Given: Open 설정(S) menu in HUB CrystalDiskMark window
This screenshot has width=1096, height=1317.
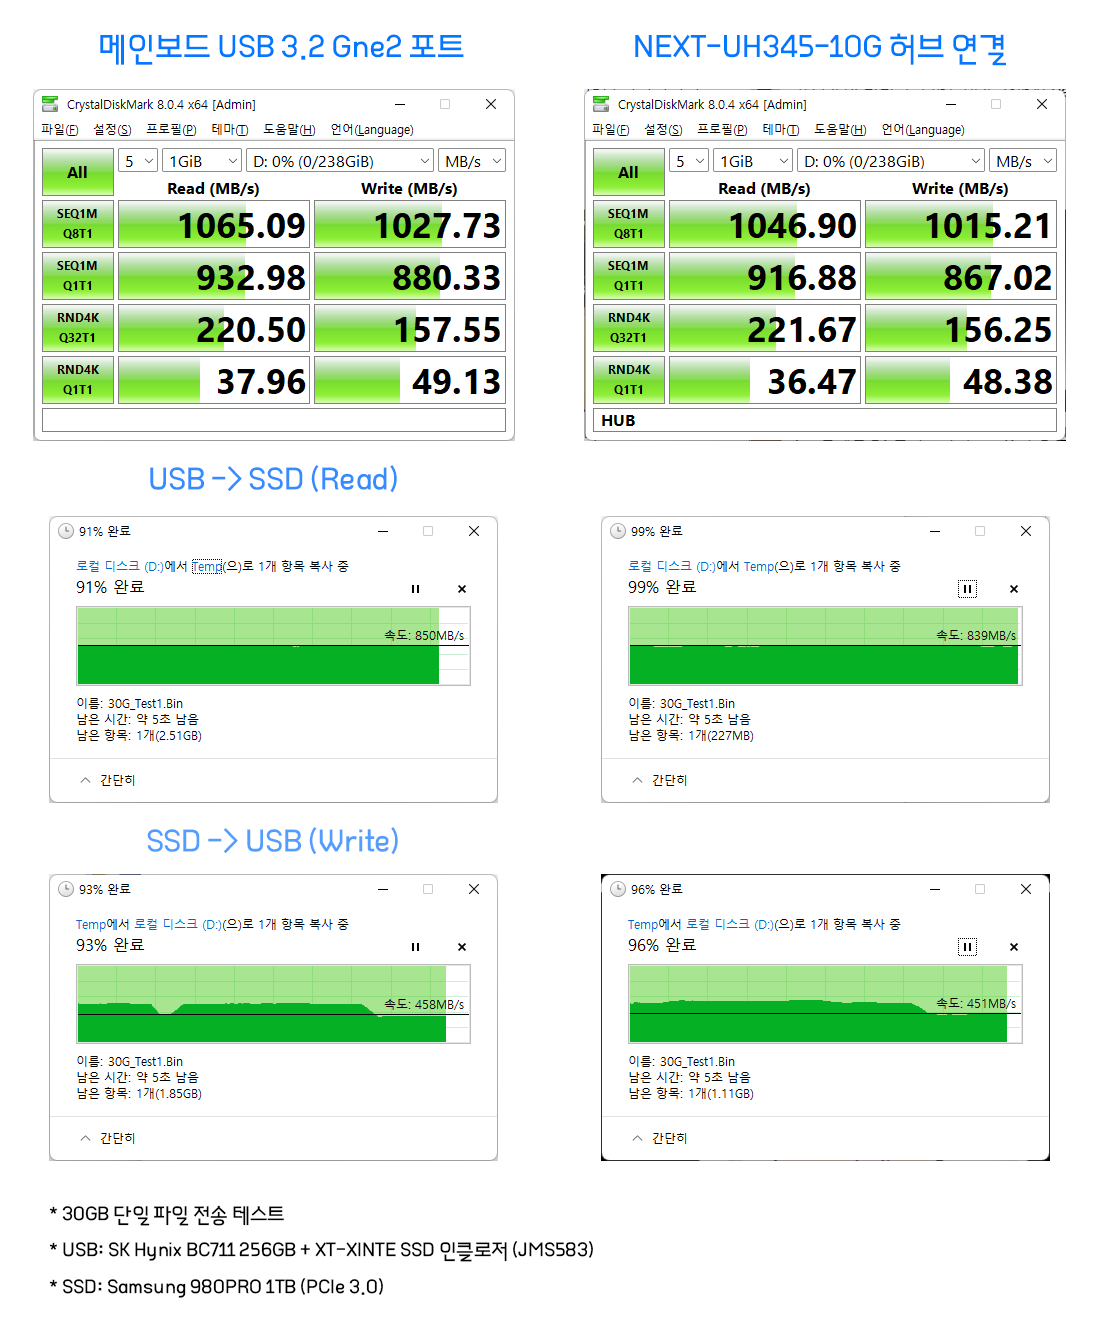Looking at the screenshot, I should [663, 130].
